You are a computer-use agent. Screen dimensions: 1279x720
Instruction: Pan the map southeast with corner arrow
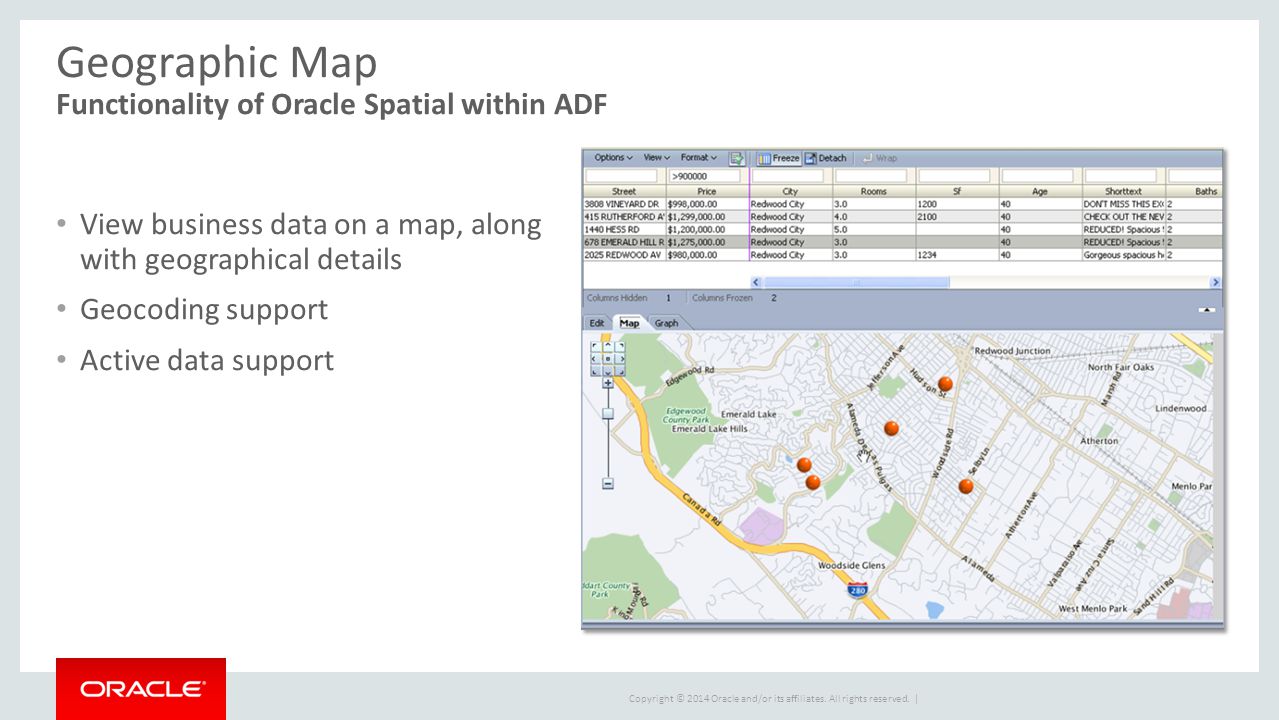(620, 370)
